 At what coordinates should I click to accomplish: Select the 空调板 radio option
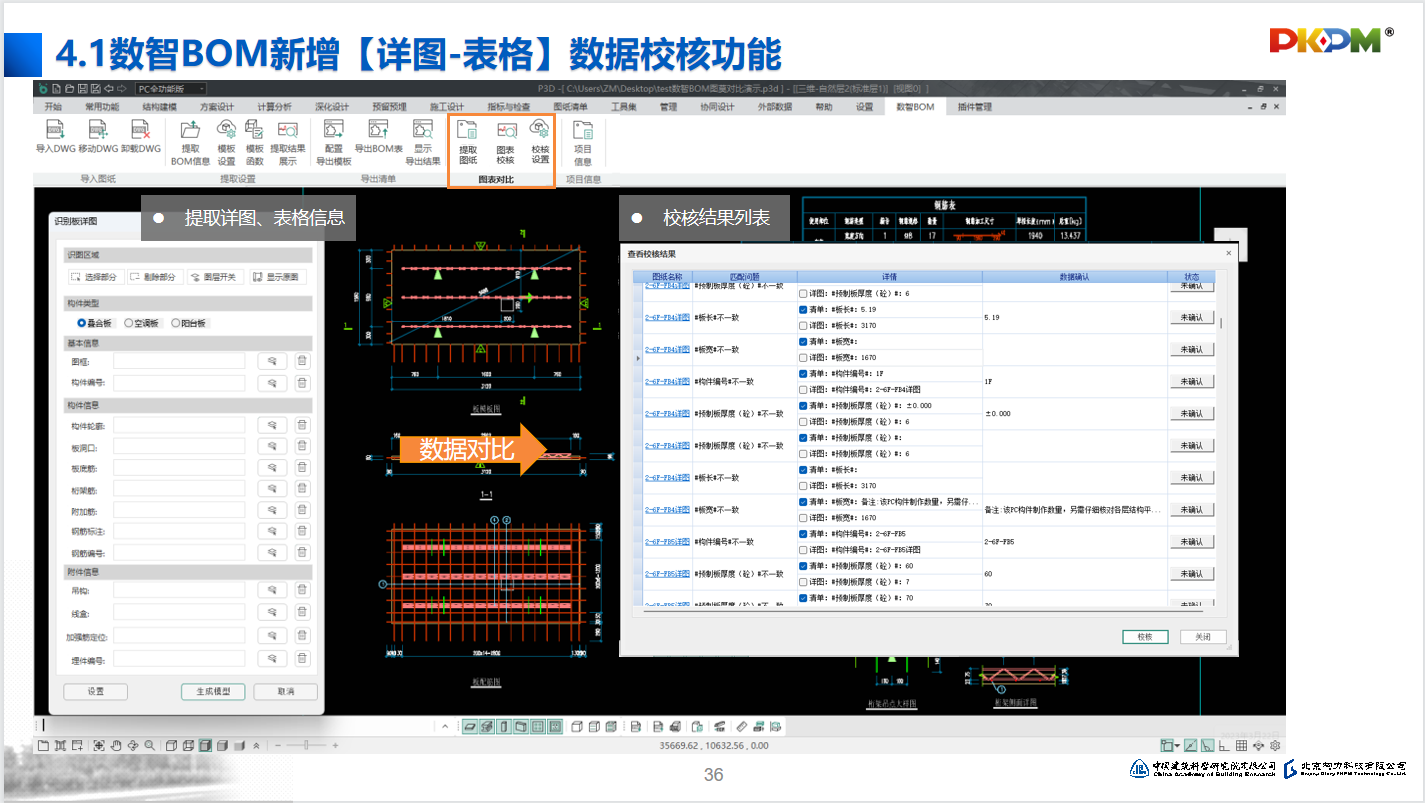[129, 323]
